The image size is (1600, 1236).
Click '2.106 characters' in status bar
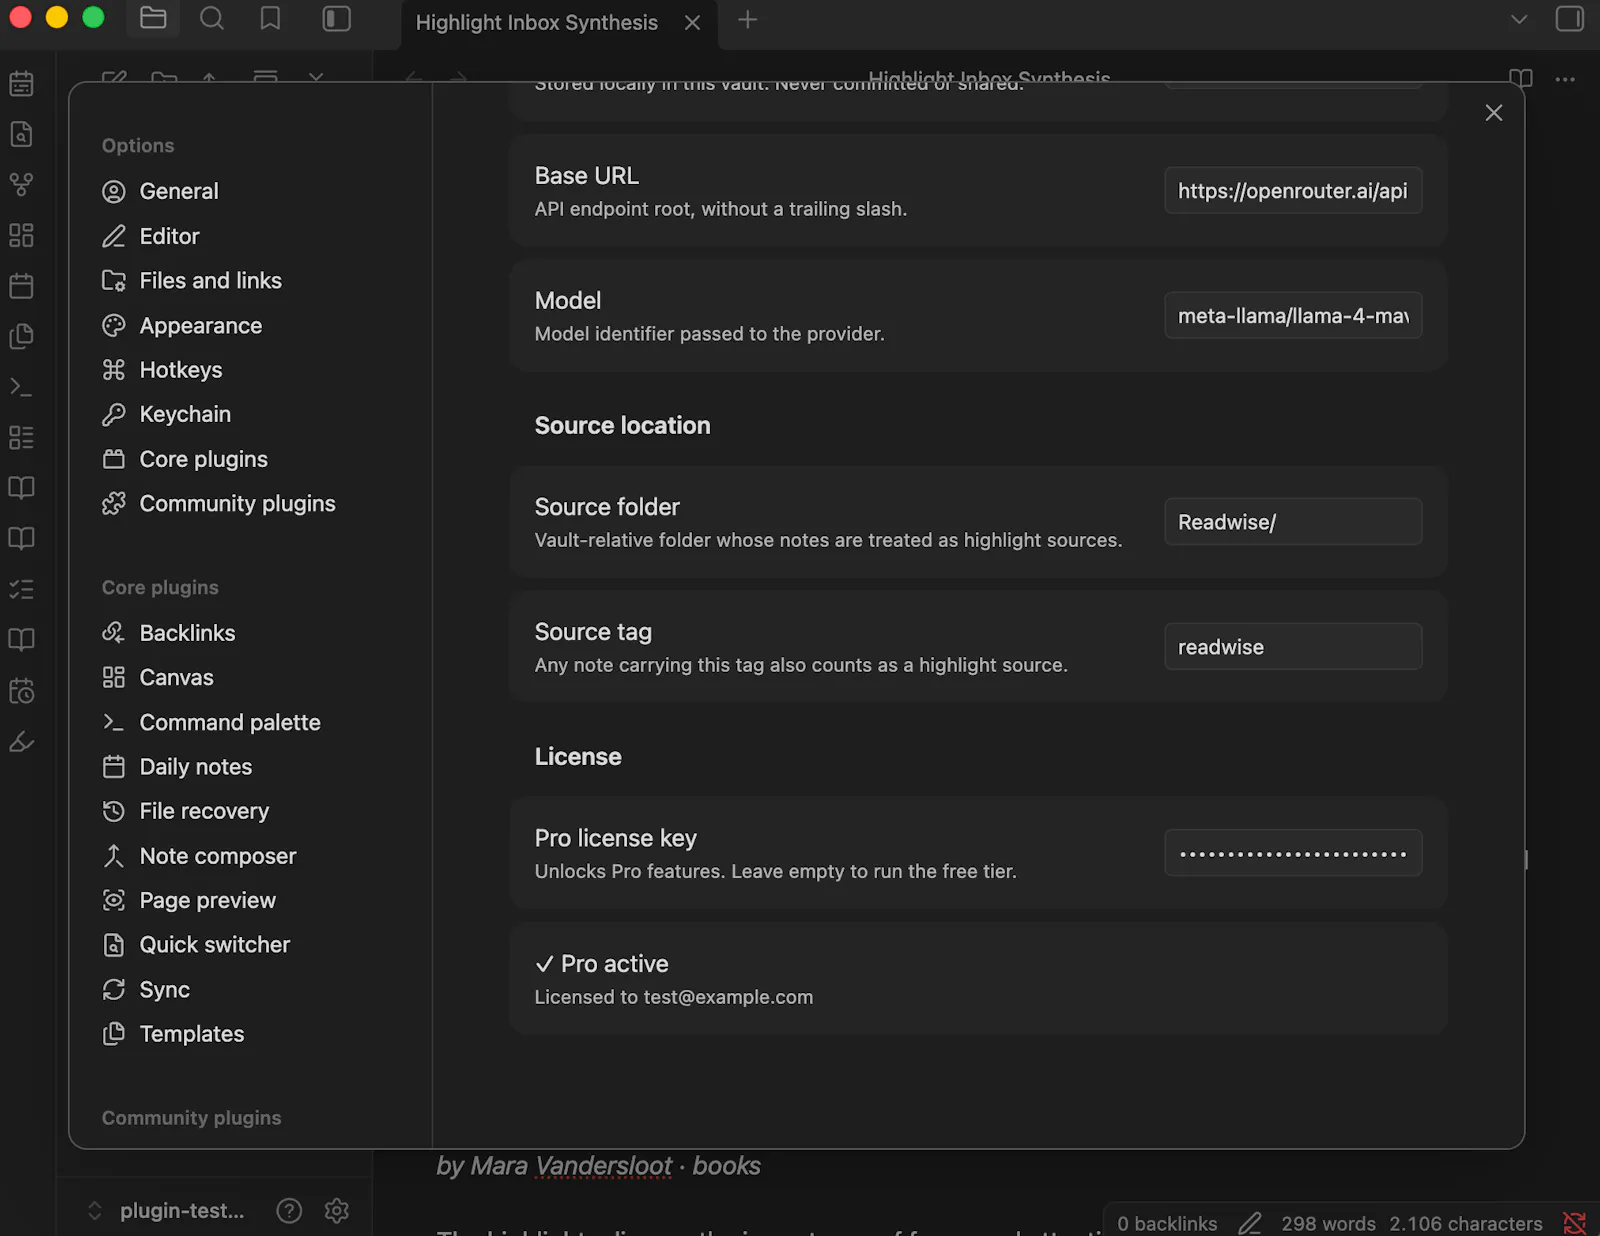click(x=1466, y=1223)
